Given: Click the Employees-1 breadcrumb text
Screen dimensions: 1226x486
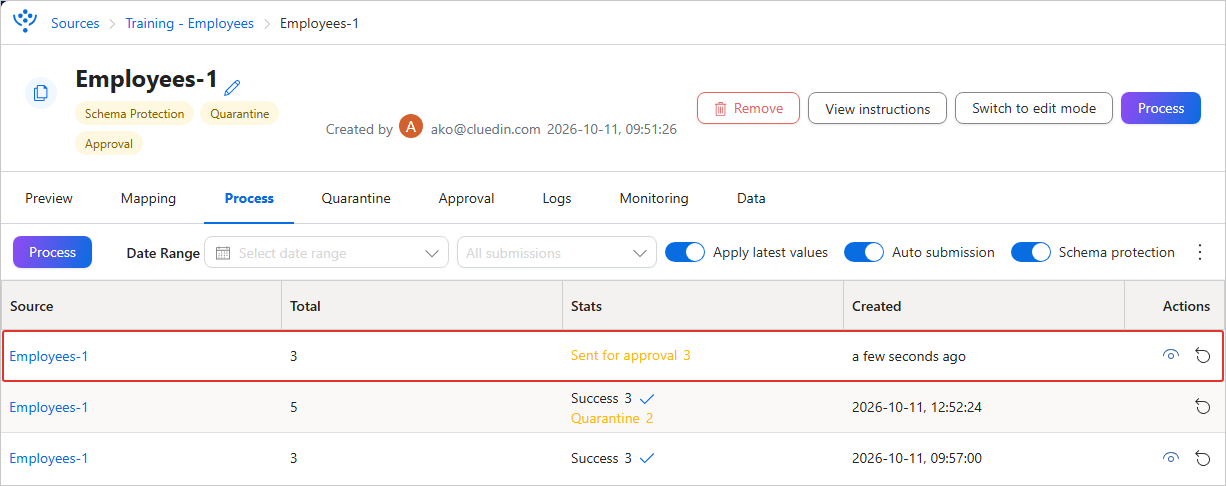Looking at the screenshot, I should (x=319, y=23).
